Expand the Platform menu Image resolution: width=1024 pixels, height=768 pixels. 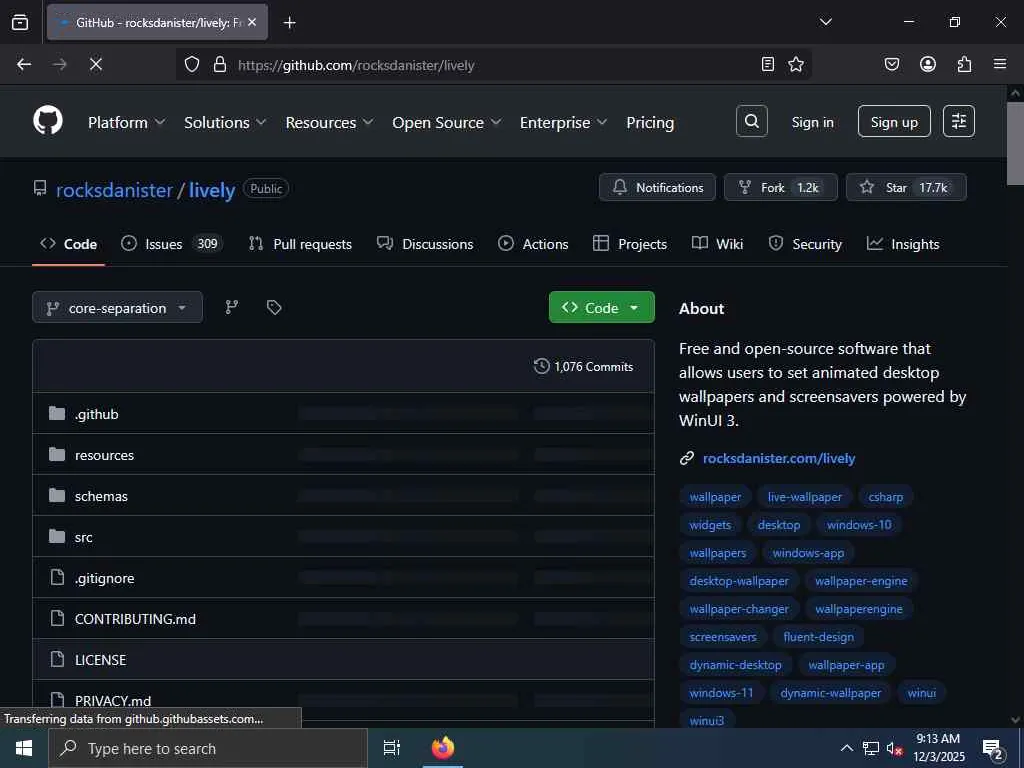coord(127,122)
